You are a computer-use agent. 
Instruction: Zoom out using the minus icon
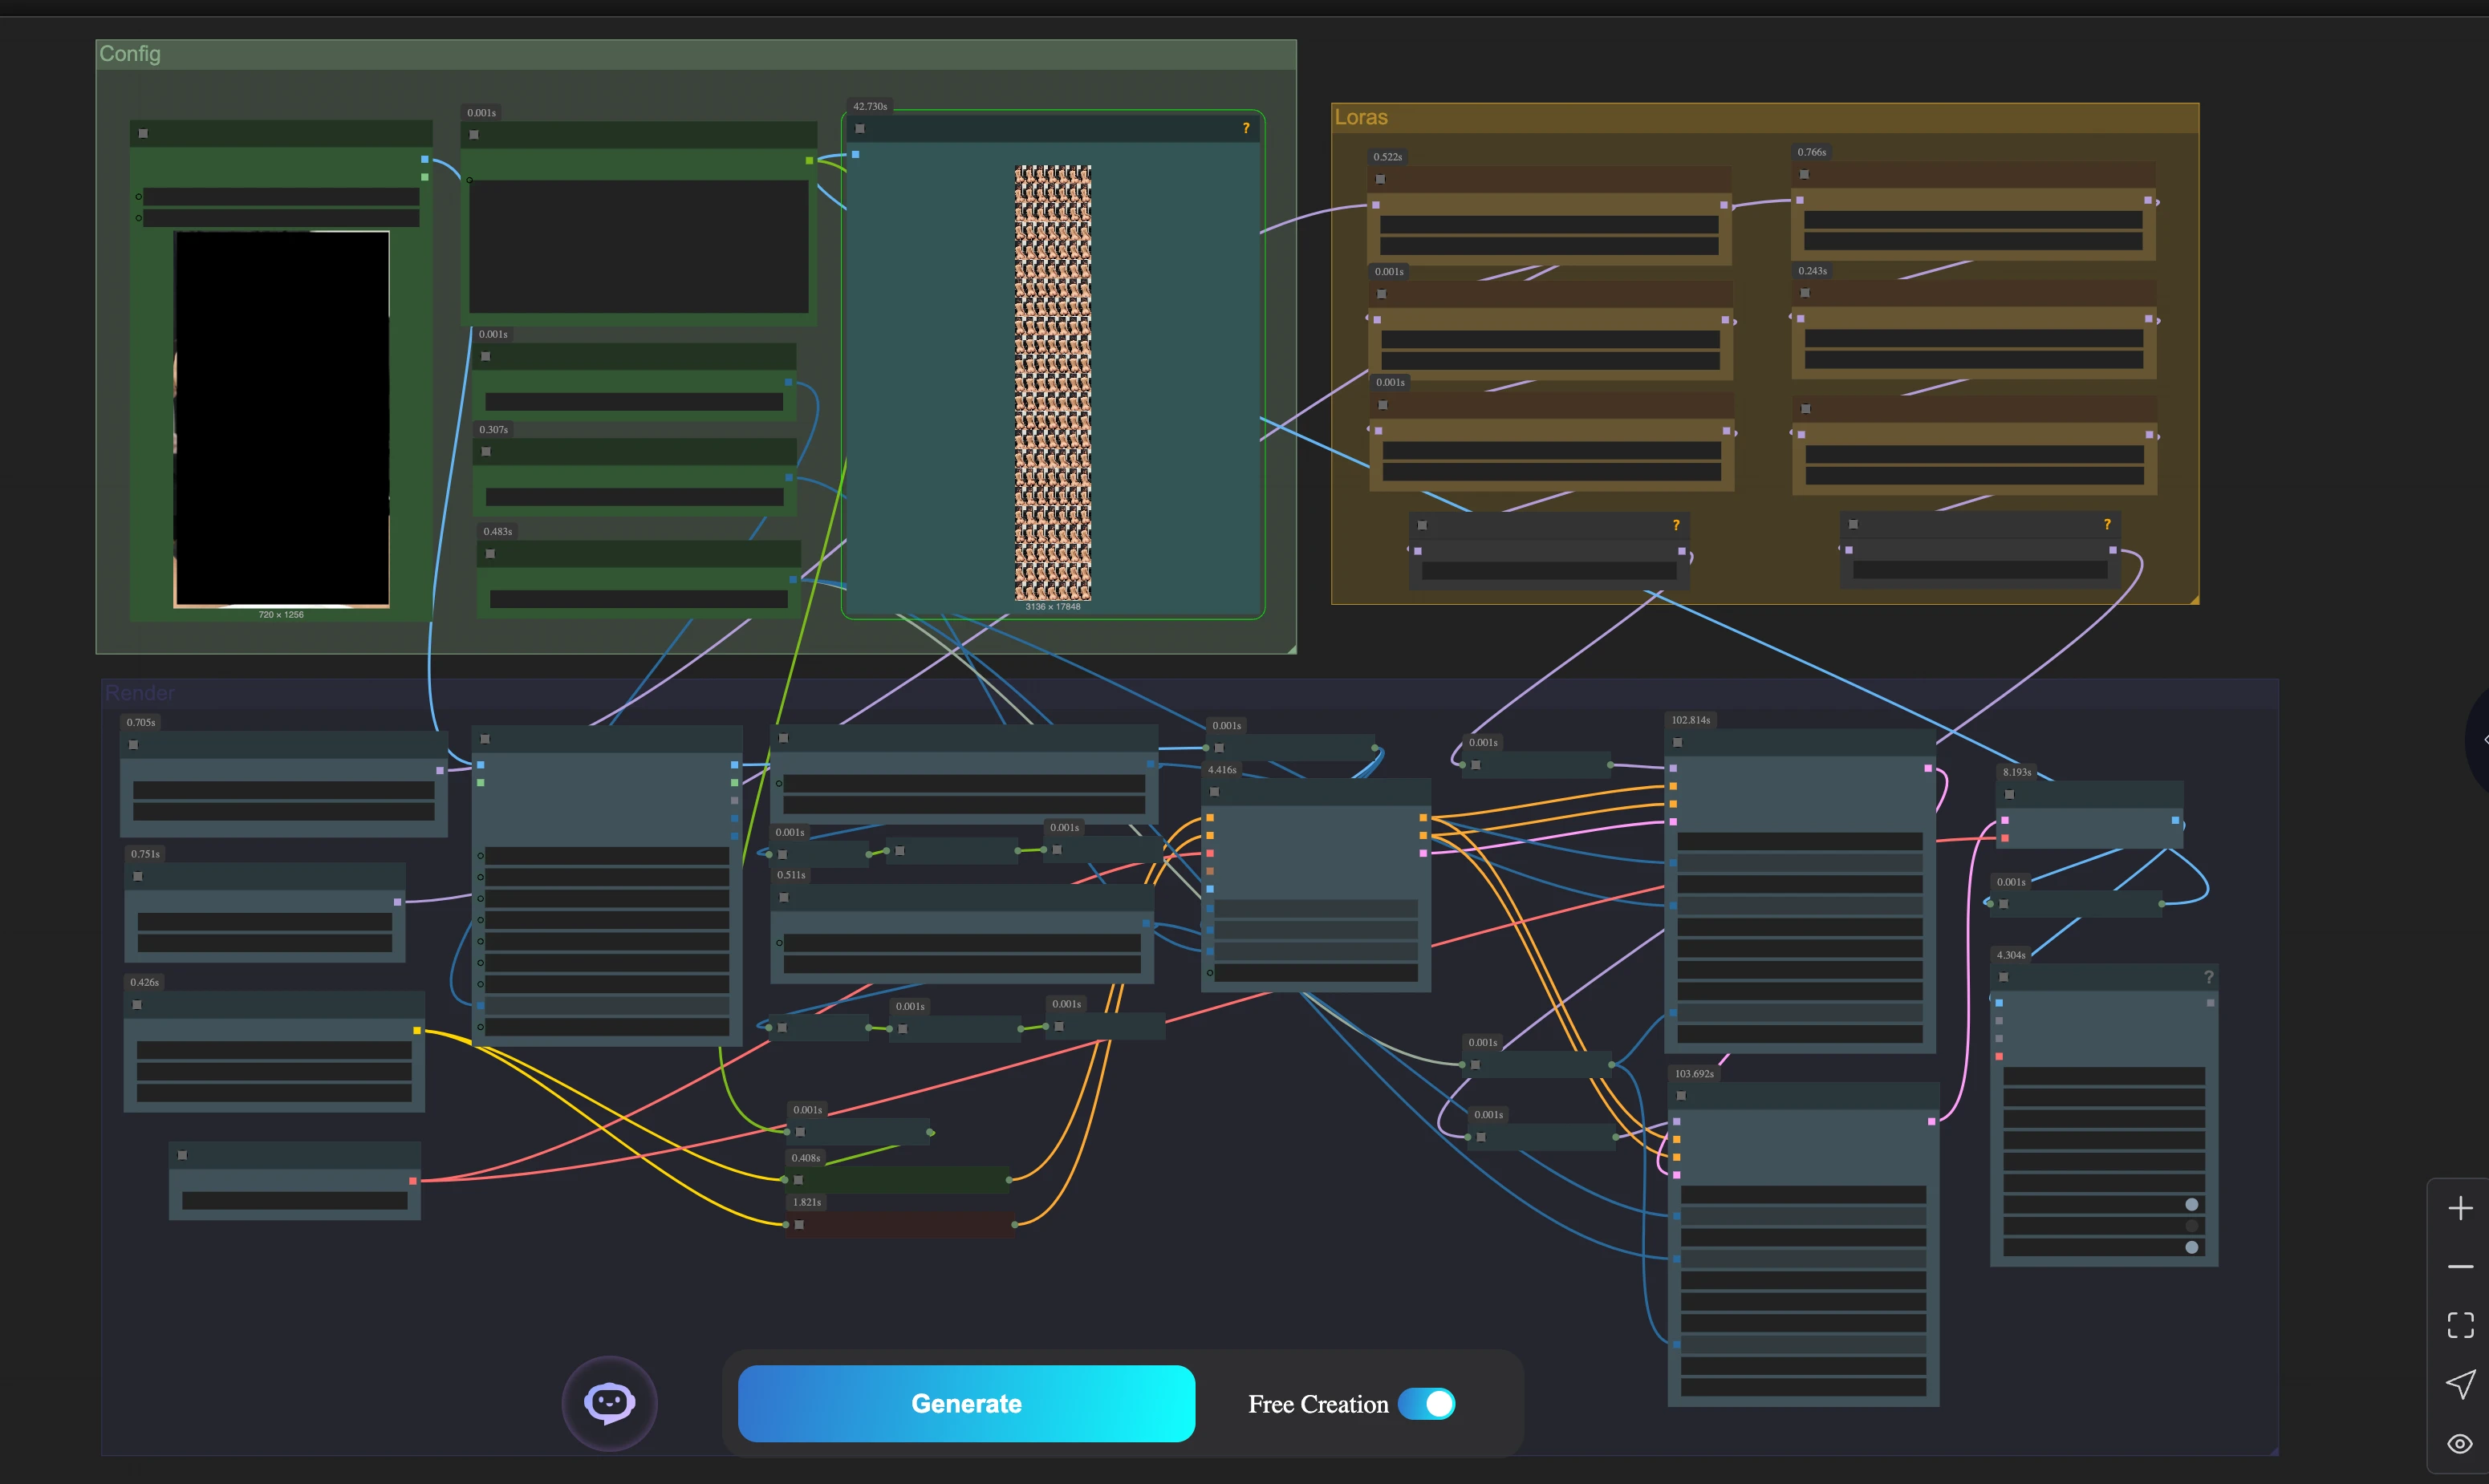(2460, 1267)
